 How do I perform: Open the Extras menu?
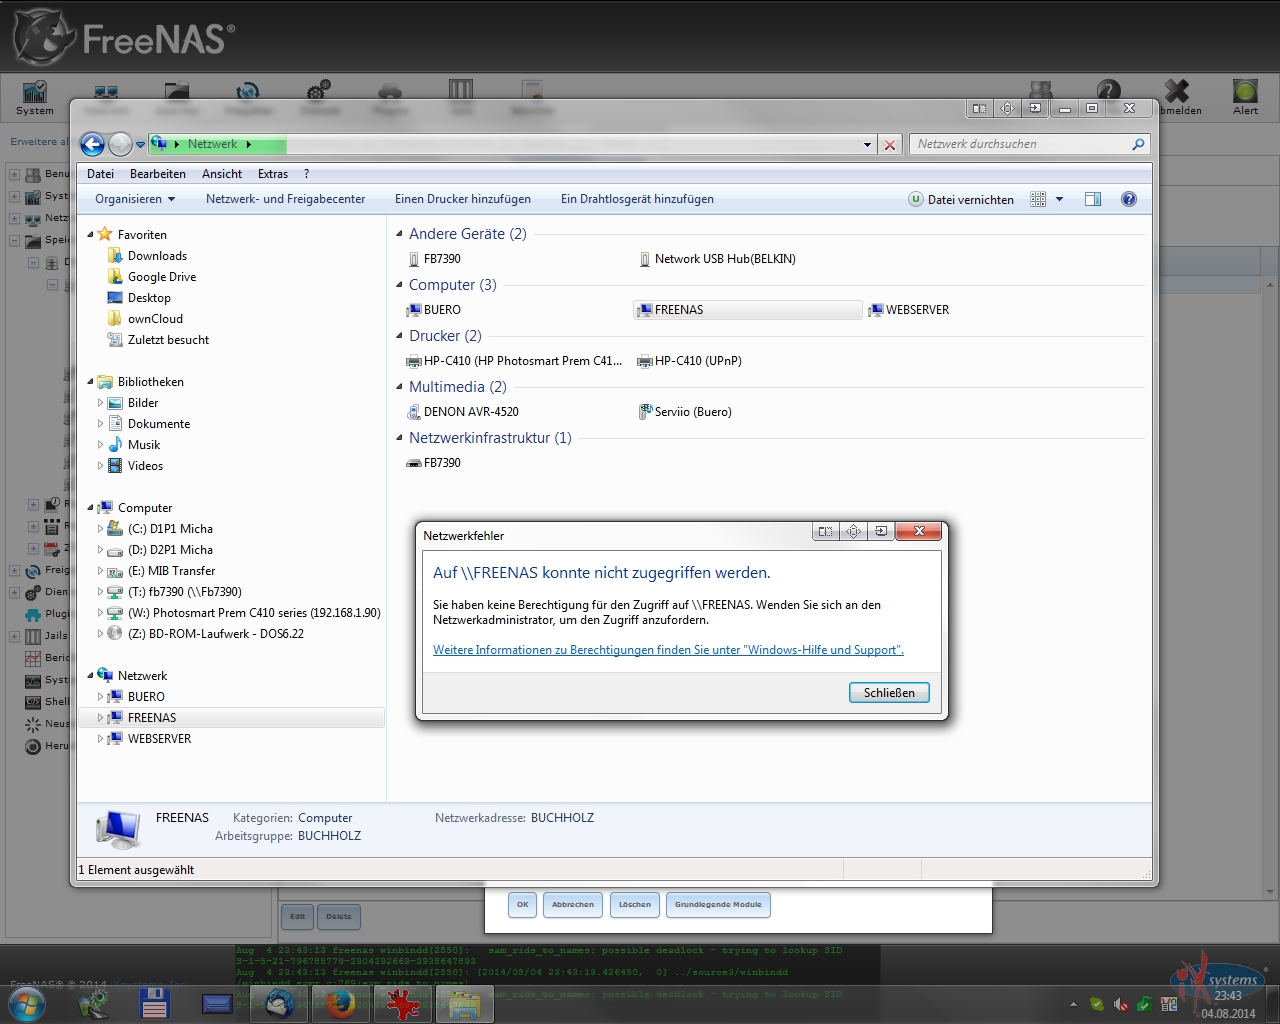(x=273, y=174)
